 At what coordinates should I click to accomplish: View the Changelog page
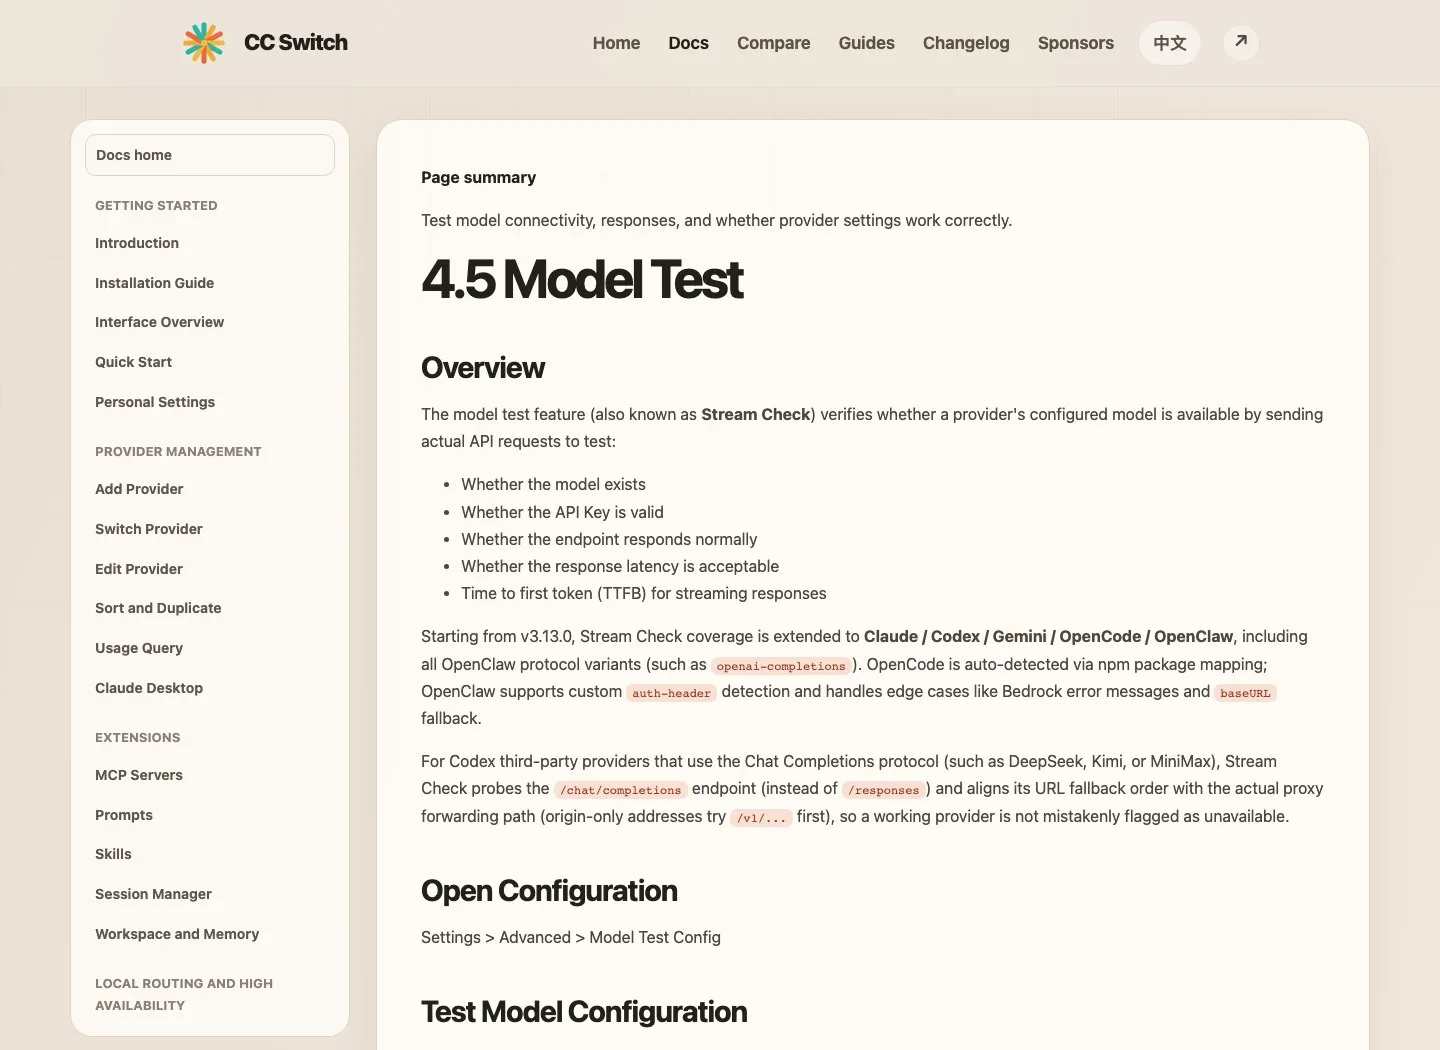click(x=966, y=43)
